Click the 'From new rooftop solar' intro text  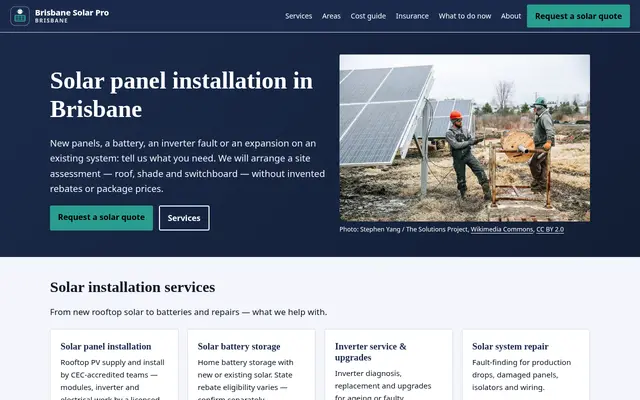(188, 312)
